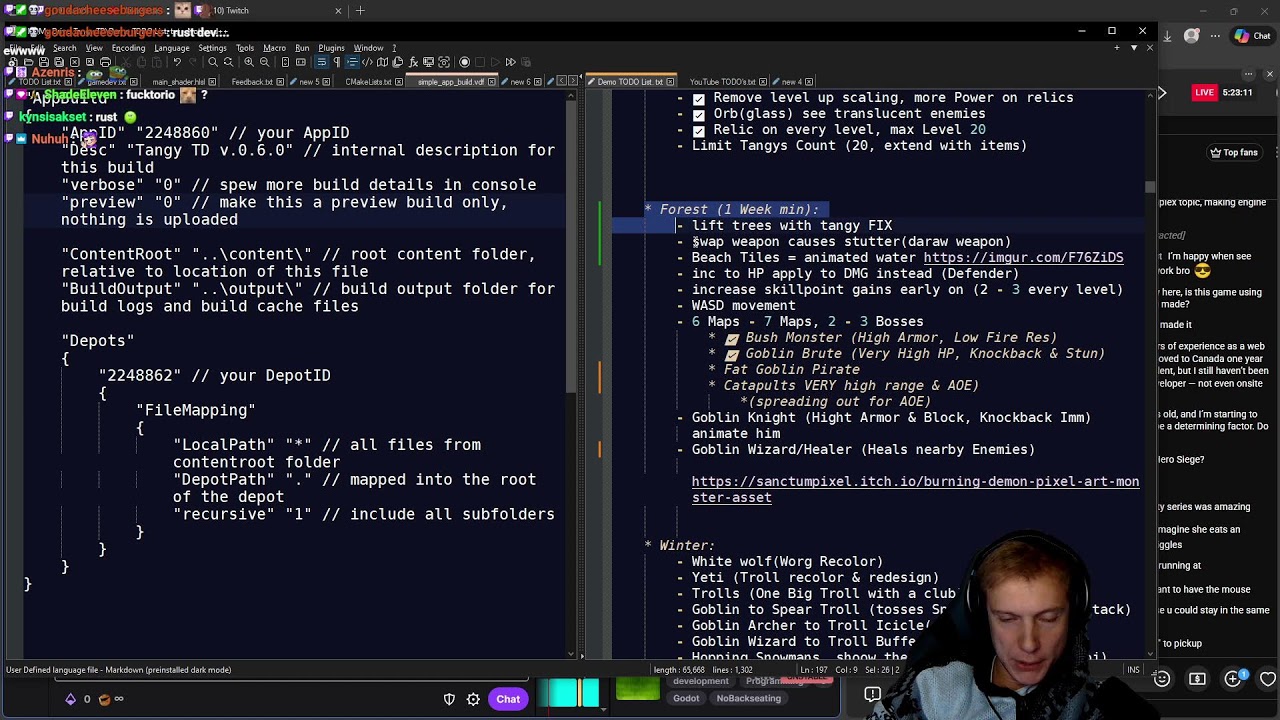Click the left pane tab scroll-right arrow

(x=573, y=81)
